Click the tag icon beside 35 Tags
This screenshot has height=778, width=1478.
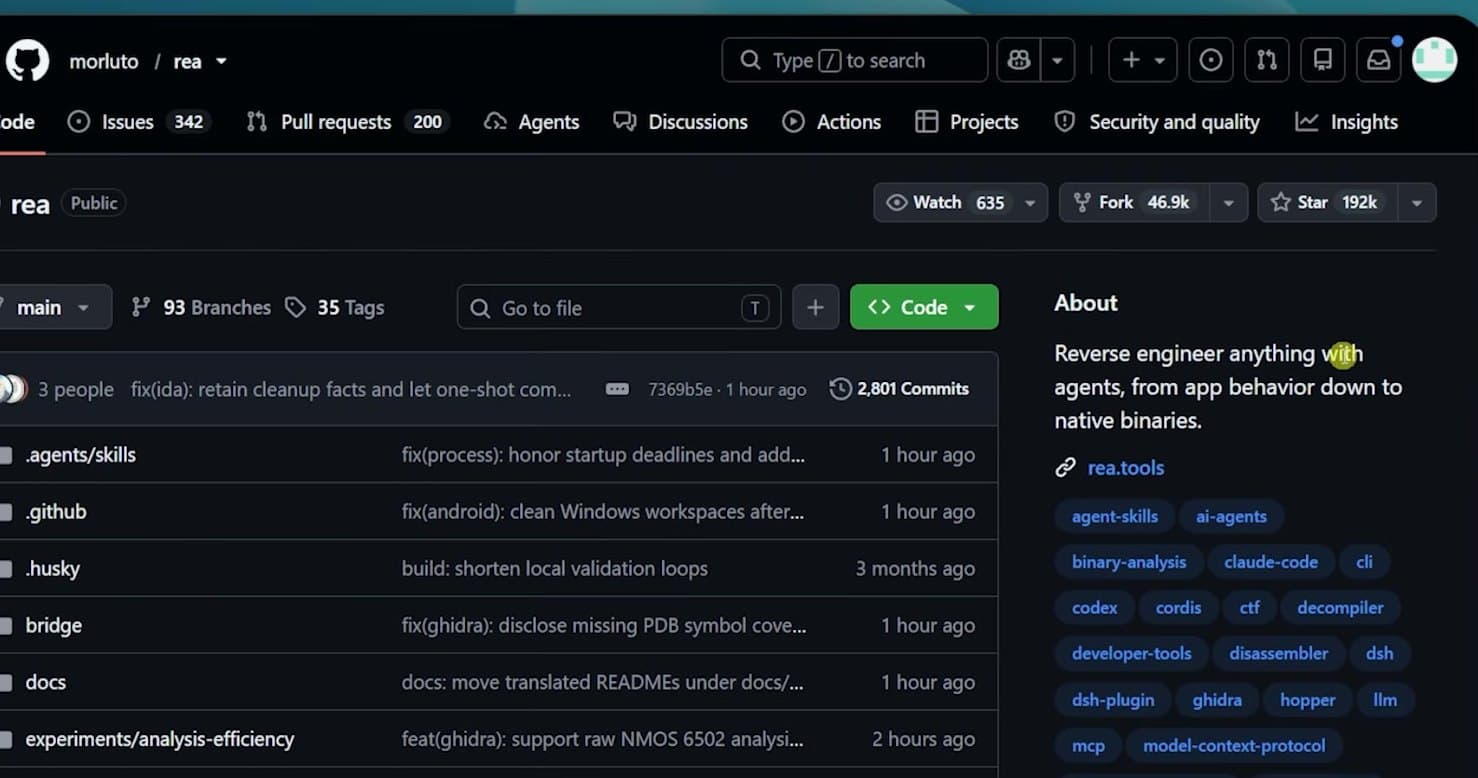295,308
